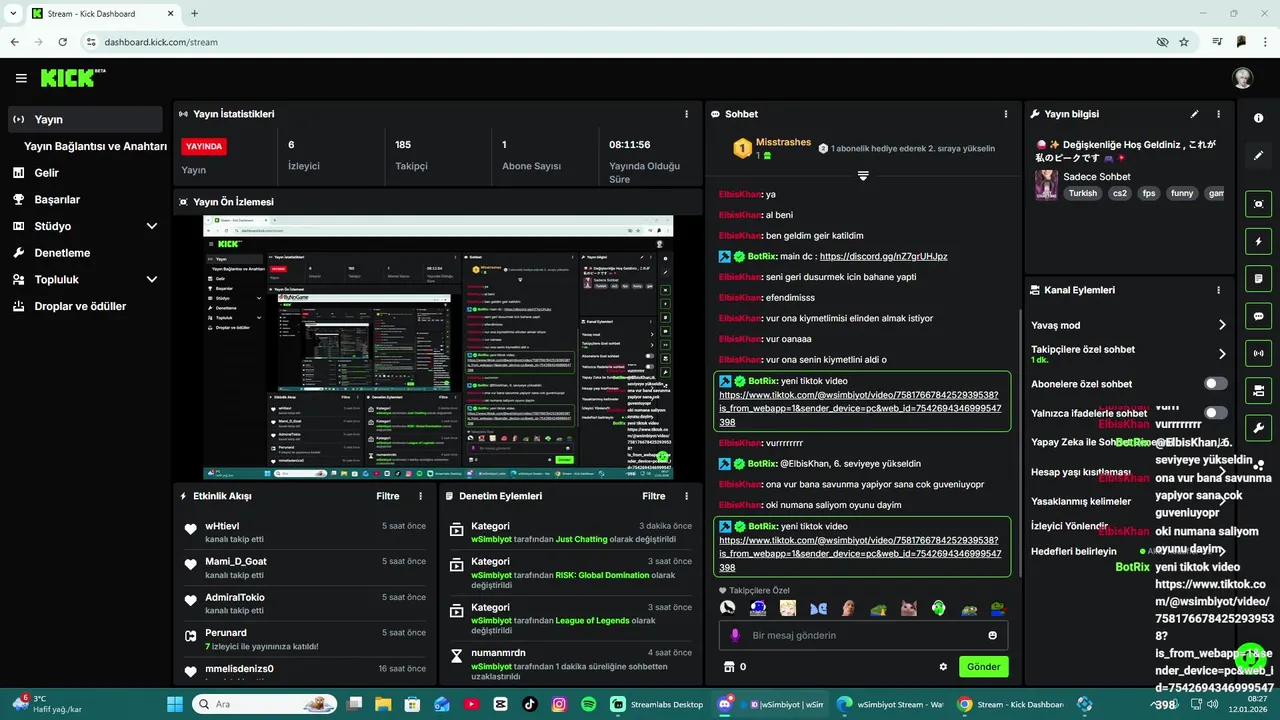Toggle the chat bubble widget in right rail
Screen dimensions: 1280x720
pyautogui.click(x=1258, y=316)
